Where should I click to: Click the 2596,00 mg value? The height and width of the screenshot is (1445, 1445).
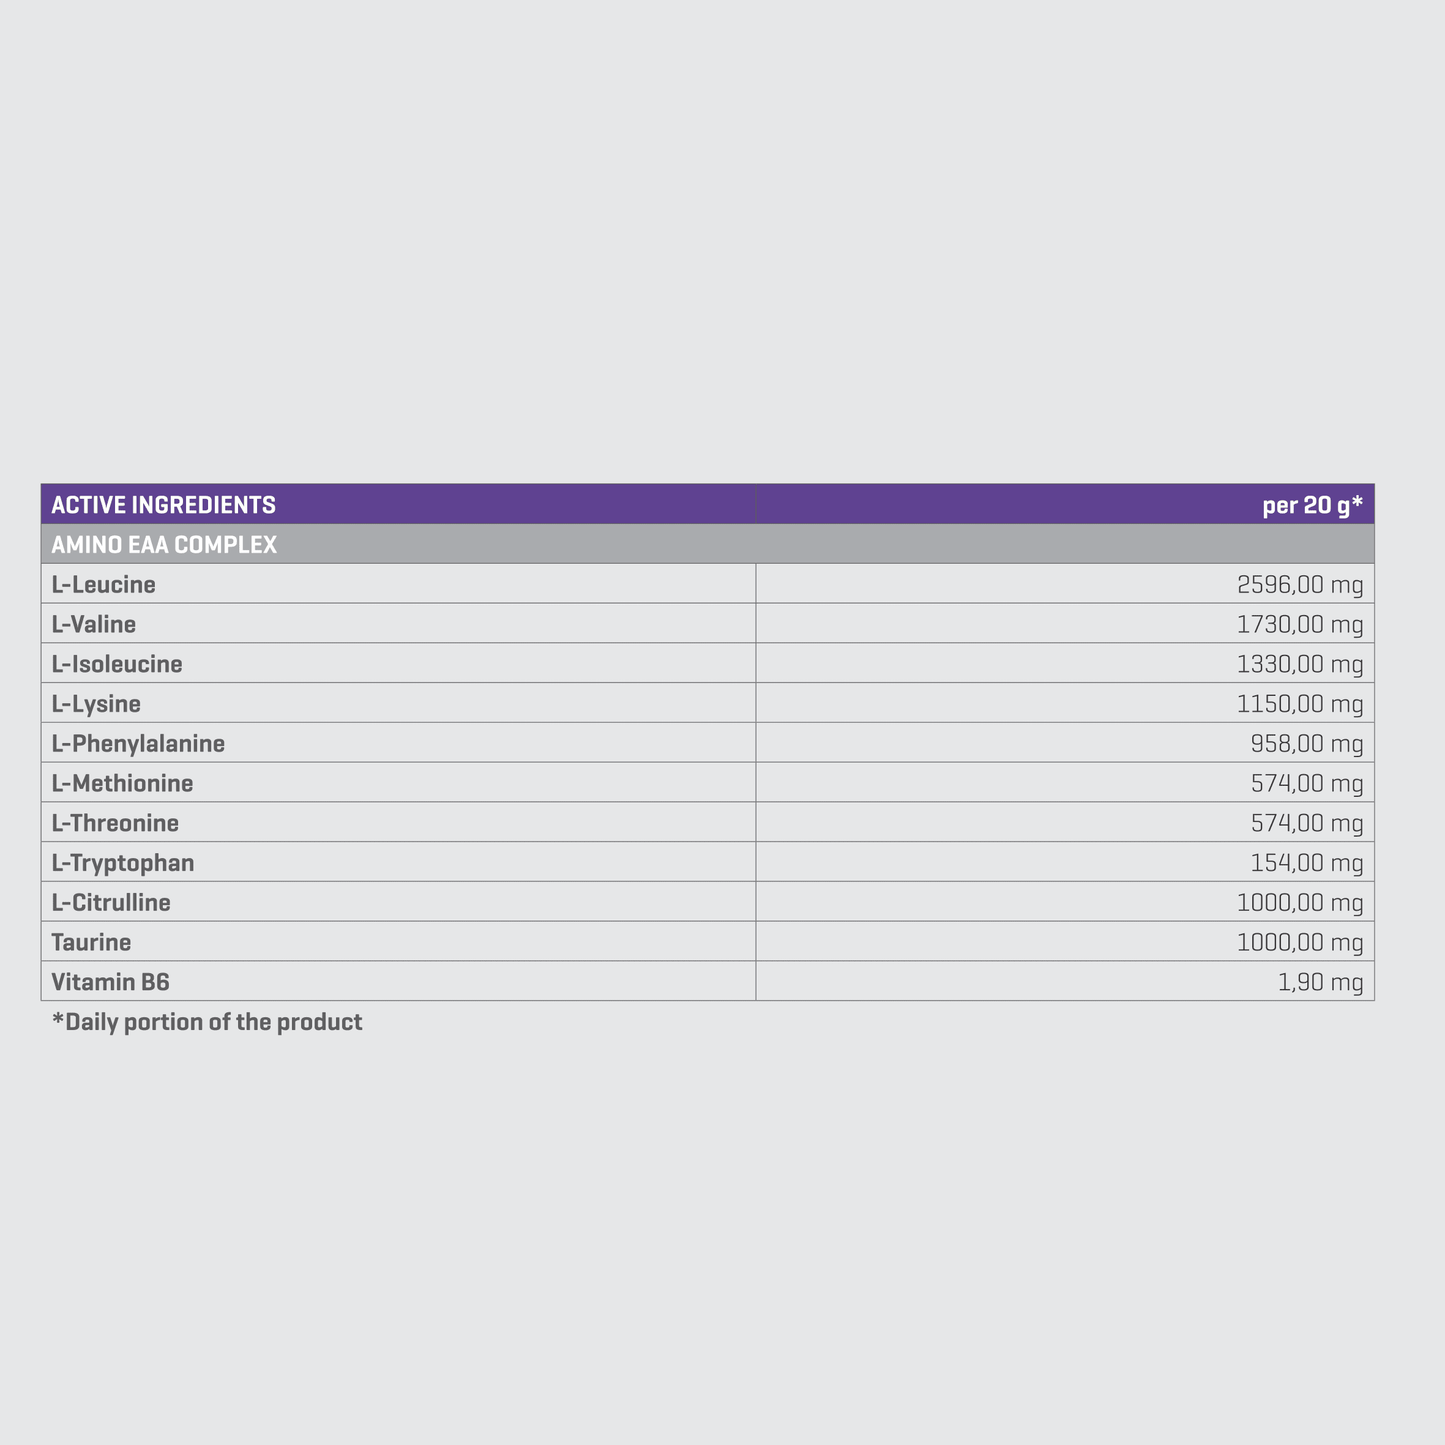tap(1300, 584)
